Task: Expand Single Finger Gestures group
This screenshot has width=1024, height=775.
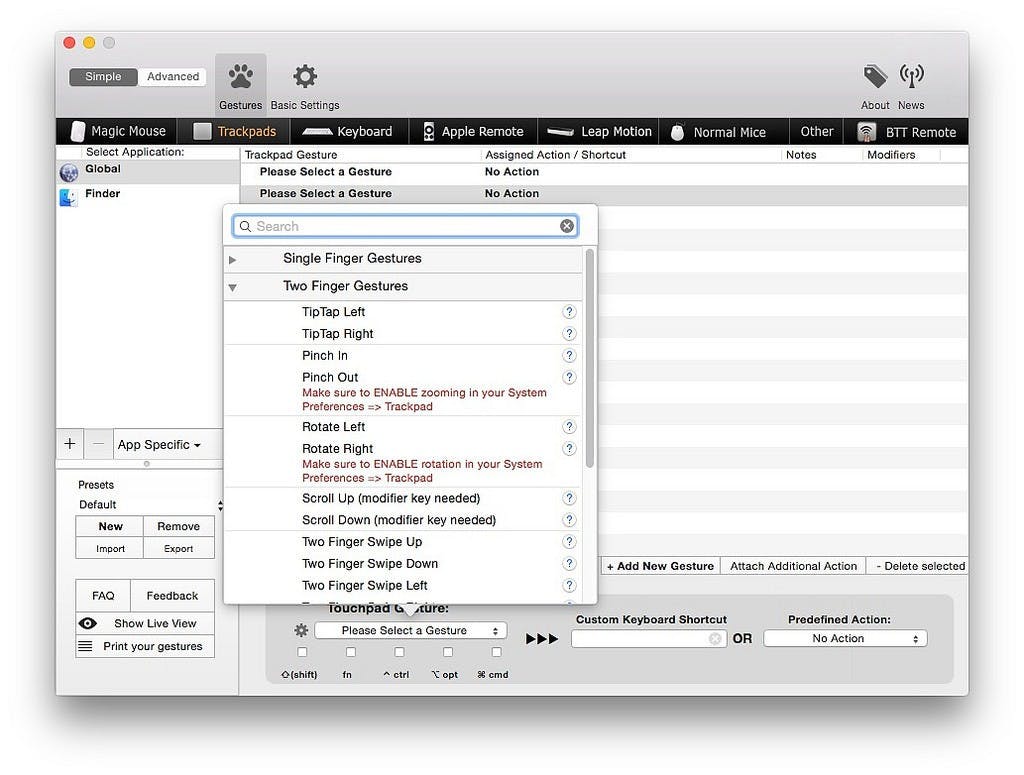Action: pyautogui.click(x=232, y=260)
